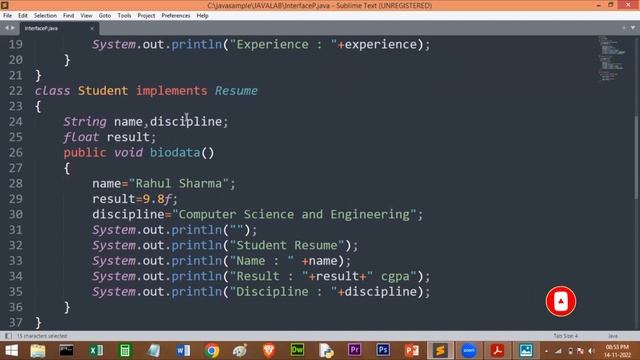
Task: Open the volume speaker tray icon
Action: tap(591, 351)
